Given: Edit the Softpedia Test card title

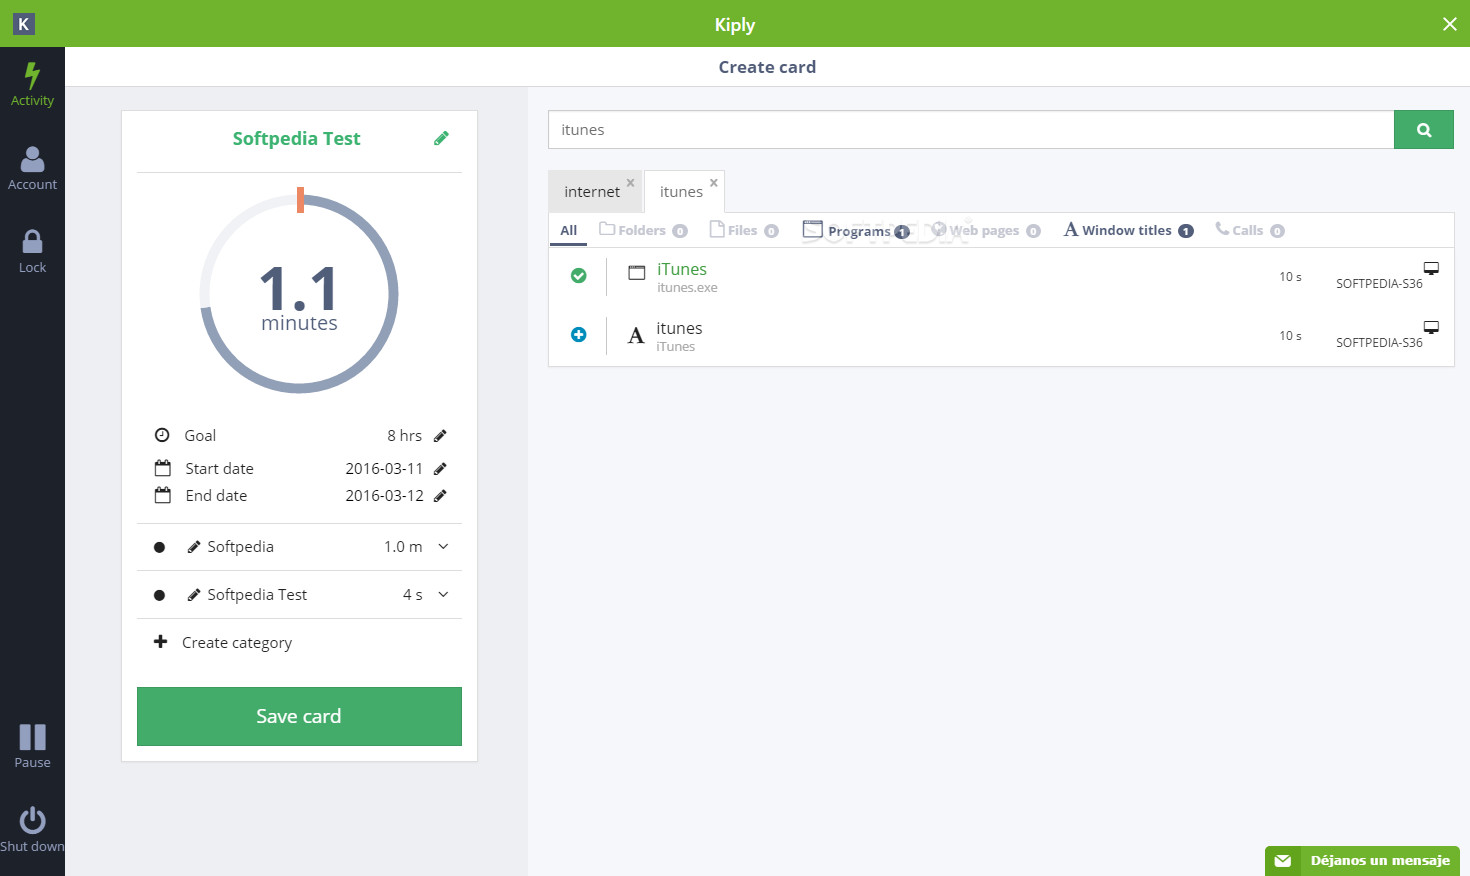Looking at the screenshot, I should [441, 139].
